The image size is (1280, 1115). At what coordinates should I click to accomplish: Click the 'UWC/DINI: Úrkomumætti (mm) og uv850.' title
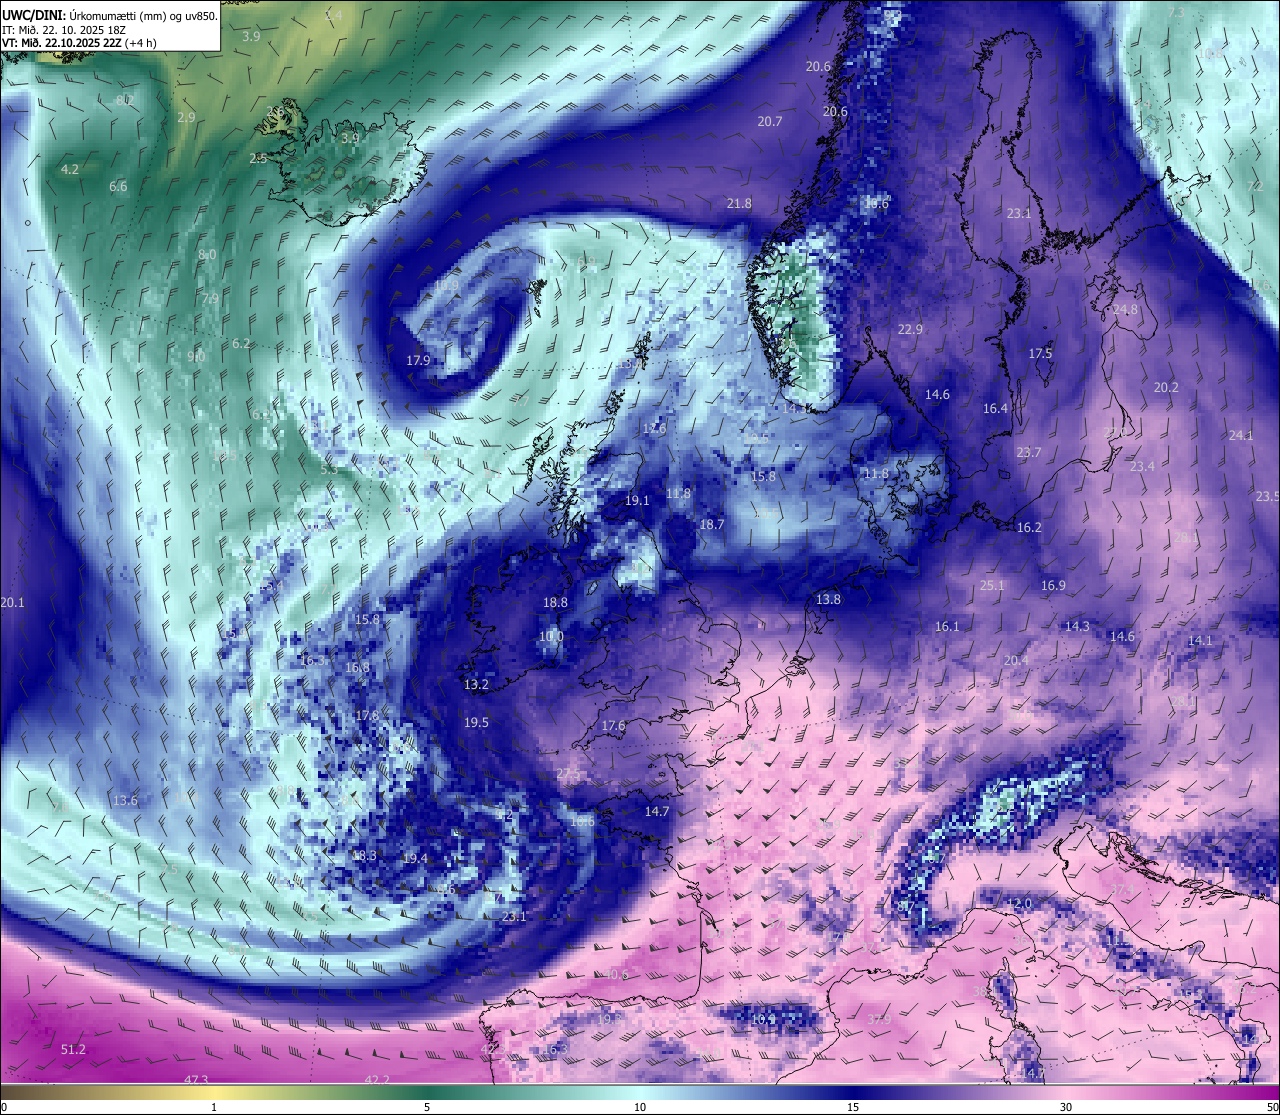click(x=109, y=15)
